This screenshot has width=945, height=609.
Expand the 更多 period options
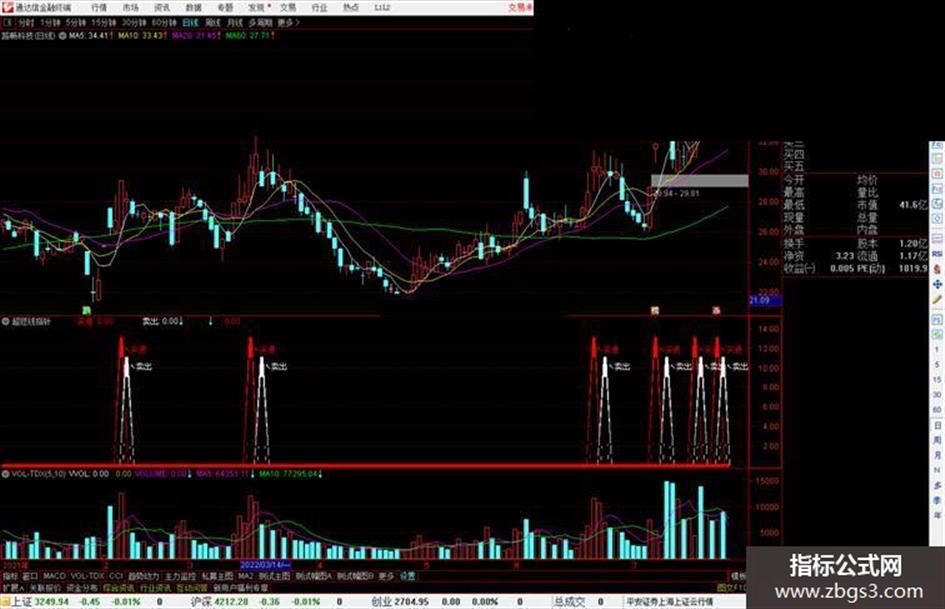pyautogui.click(x=289, y=22)
